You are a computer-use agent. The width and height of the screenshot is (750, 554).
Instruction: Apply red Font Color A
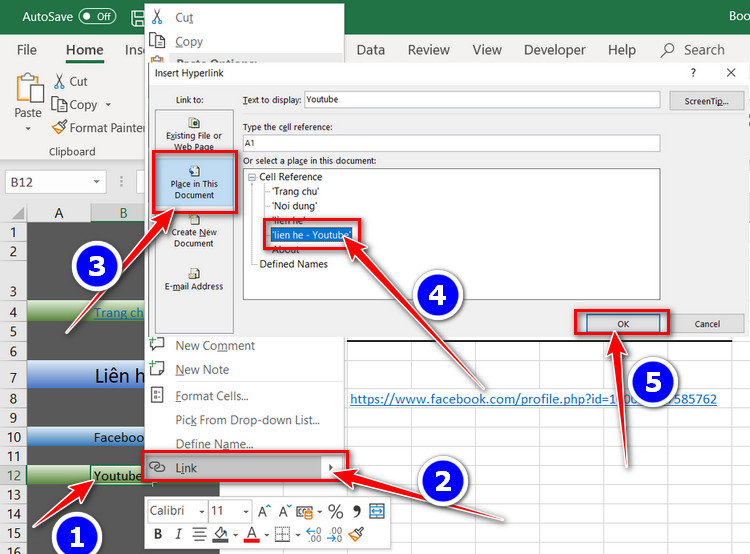point(252,534)
